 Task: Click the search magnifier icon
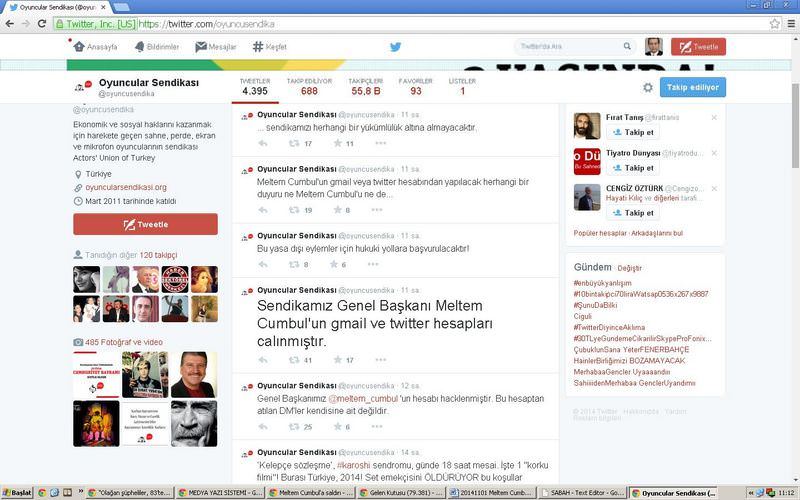coord(627,46)
